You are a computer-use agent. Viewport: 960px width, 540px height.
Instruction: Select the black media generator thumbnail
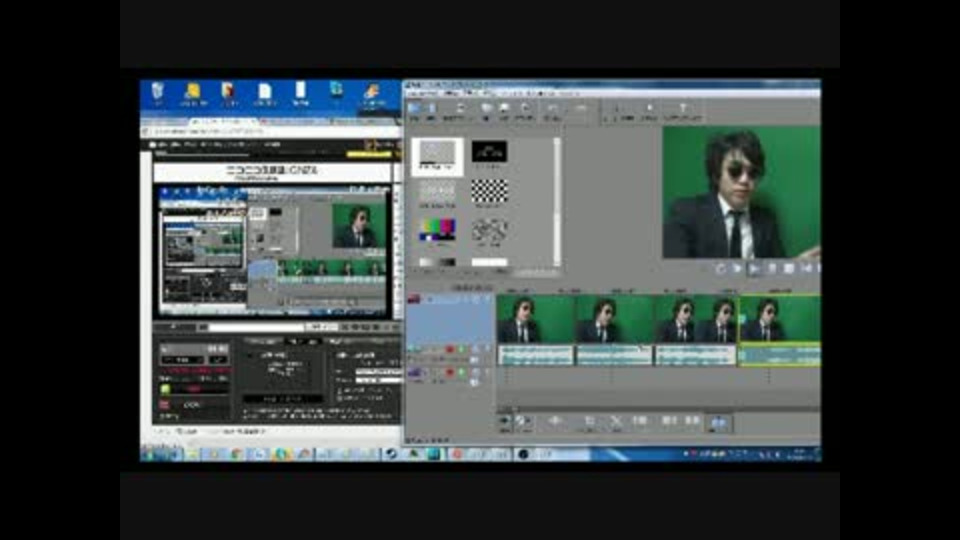[x=489, y=151]
